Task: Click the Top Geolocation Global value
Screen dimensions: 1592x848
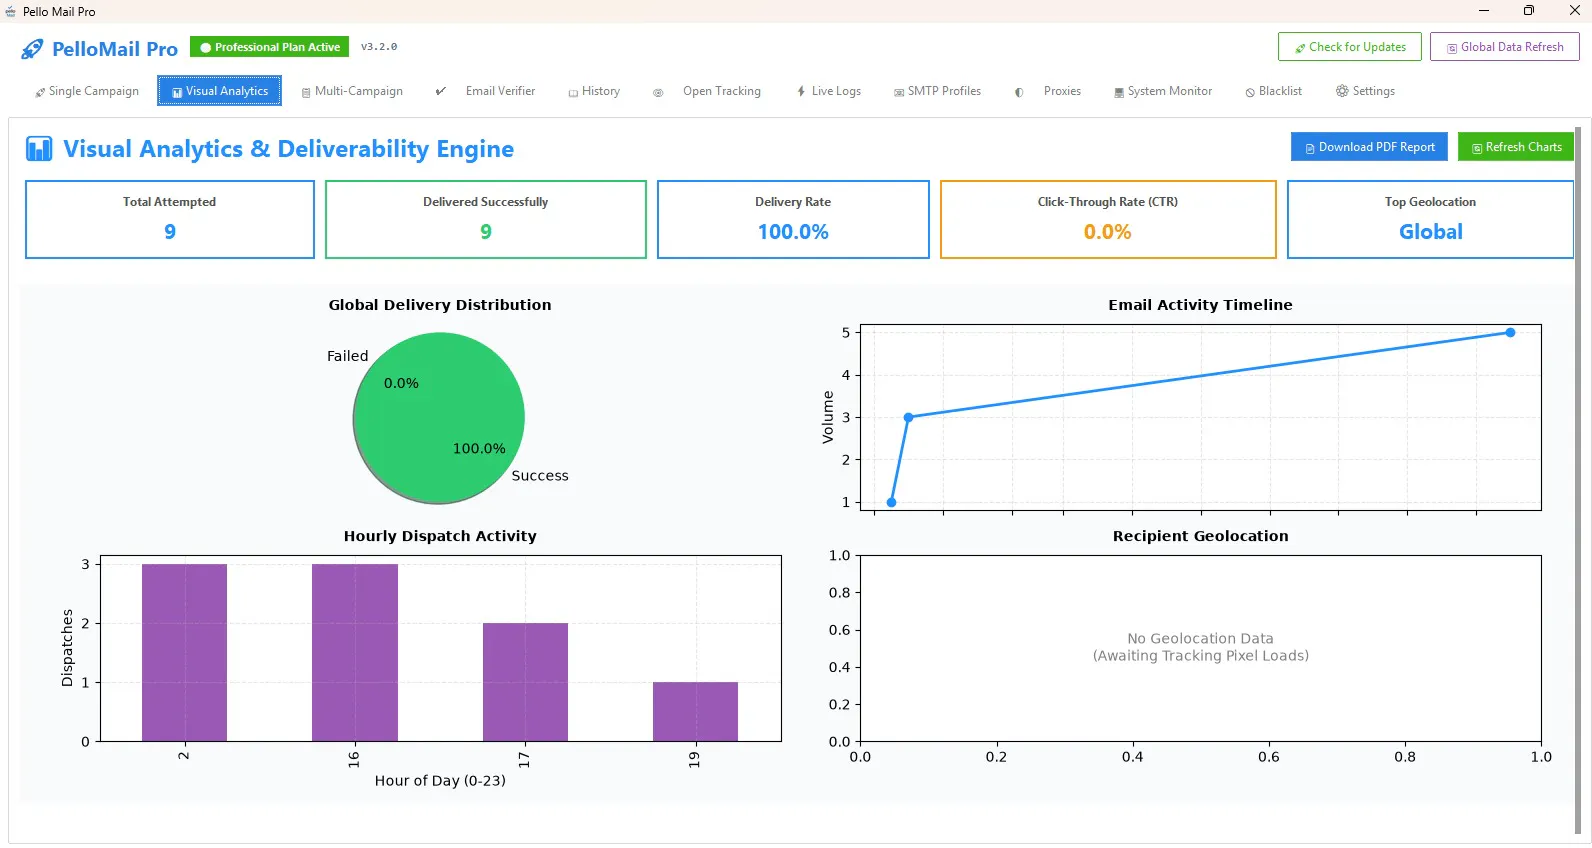Action: [x=1431, y=232]
